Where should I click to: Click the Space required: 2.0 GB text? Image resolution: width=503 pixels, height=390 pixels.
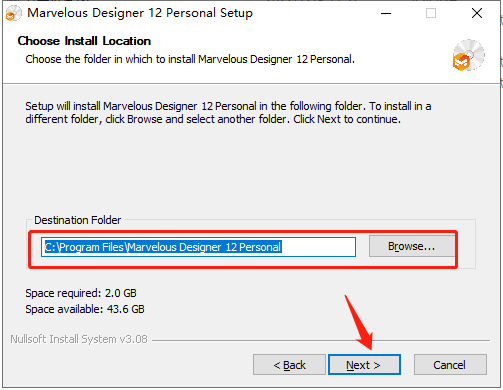81,293
